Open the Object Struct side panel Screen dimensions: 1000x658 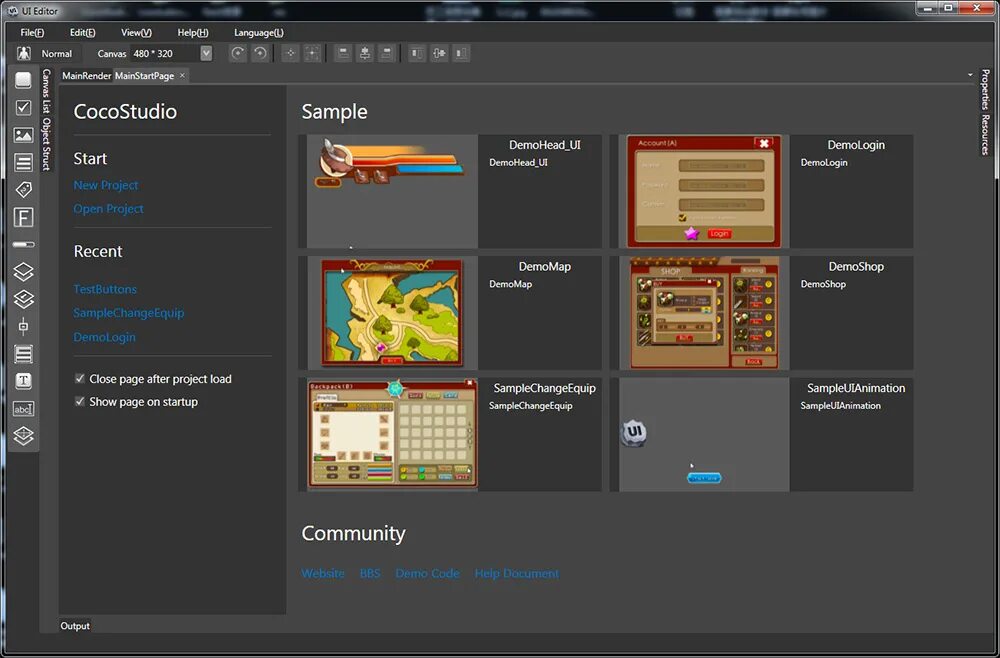(x=46, y=144)
